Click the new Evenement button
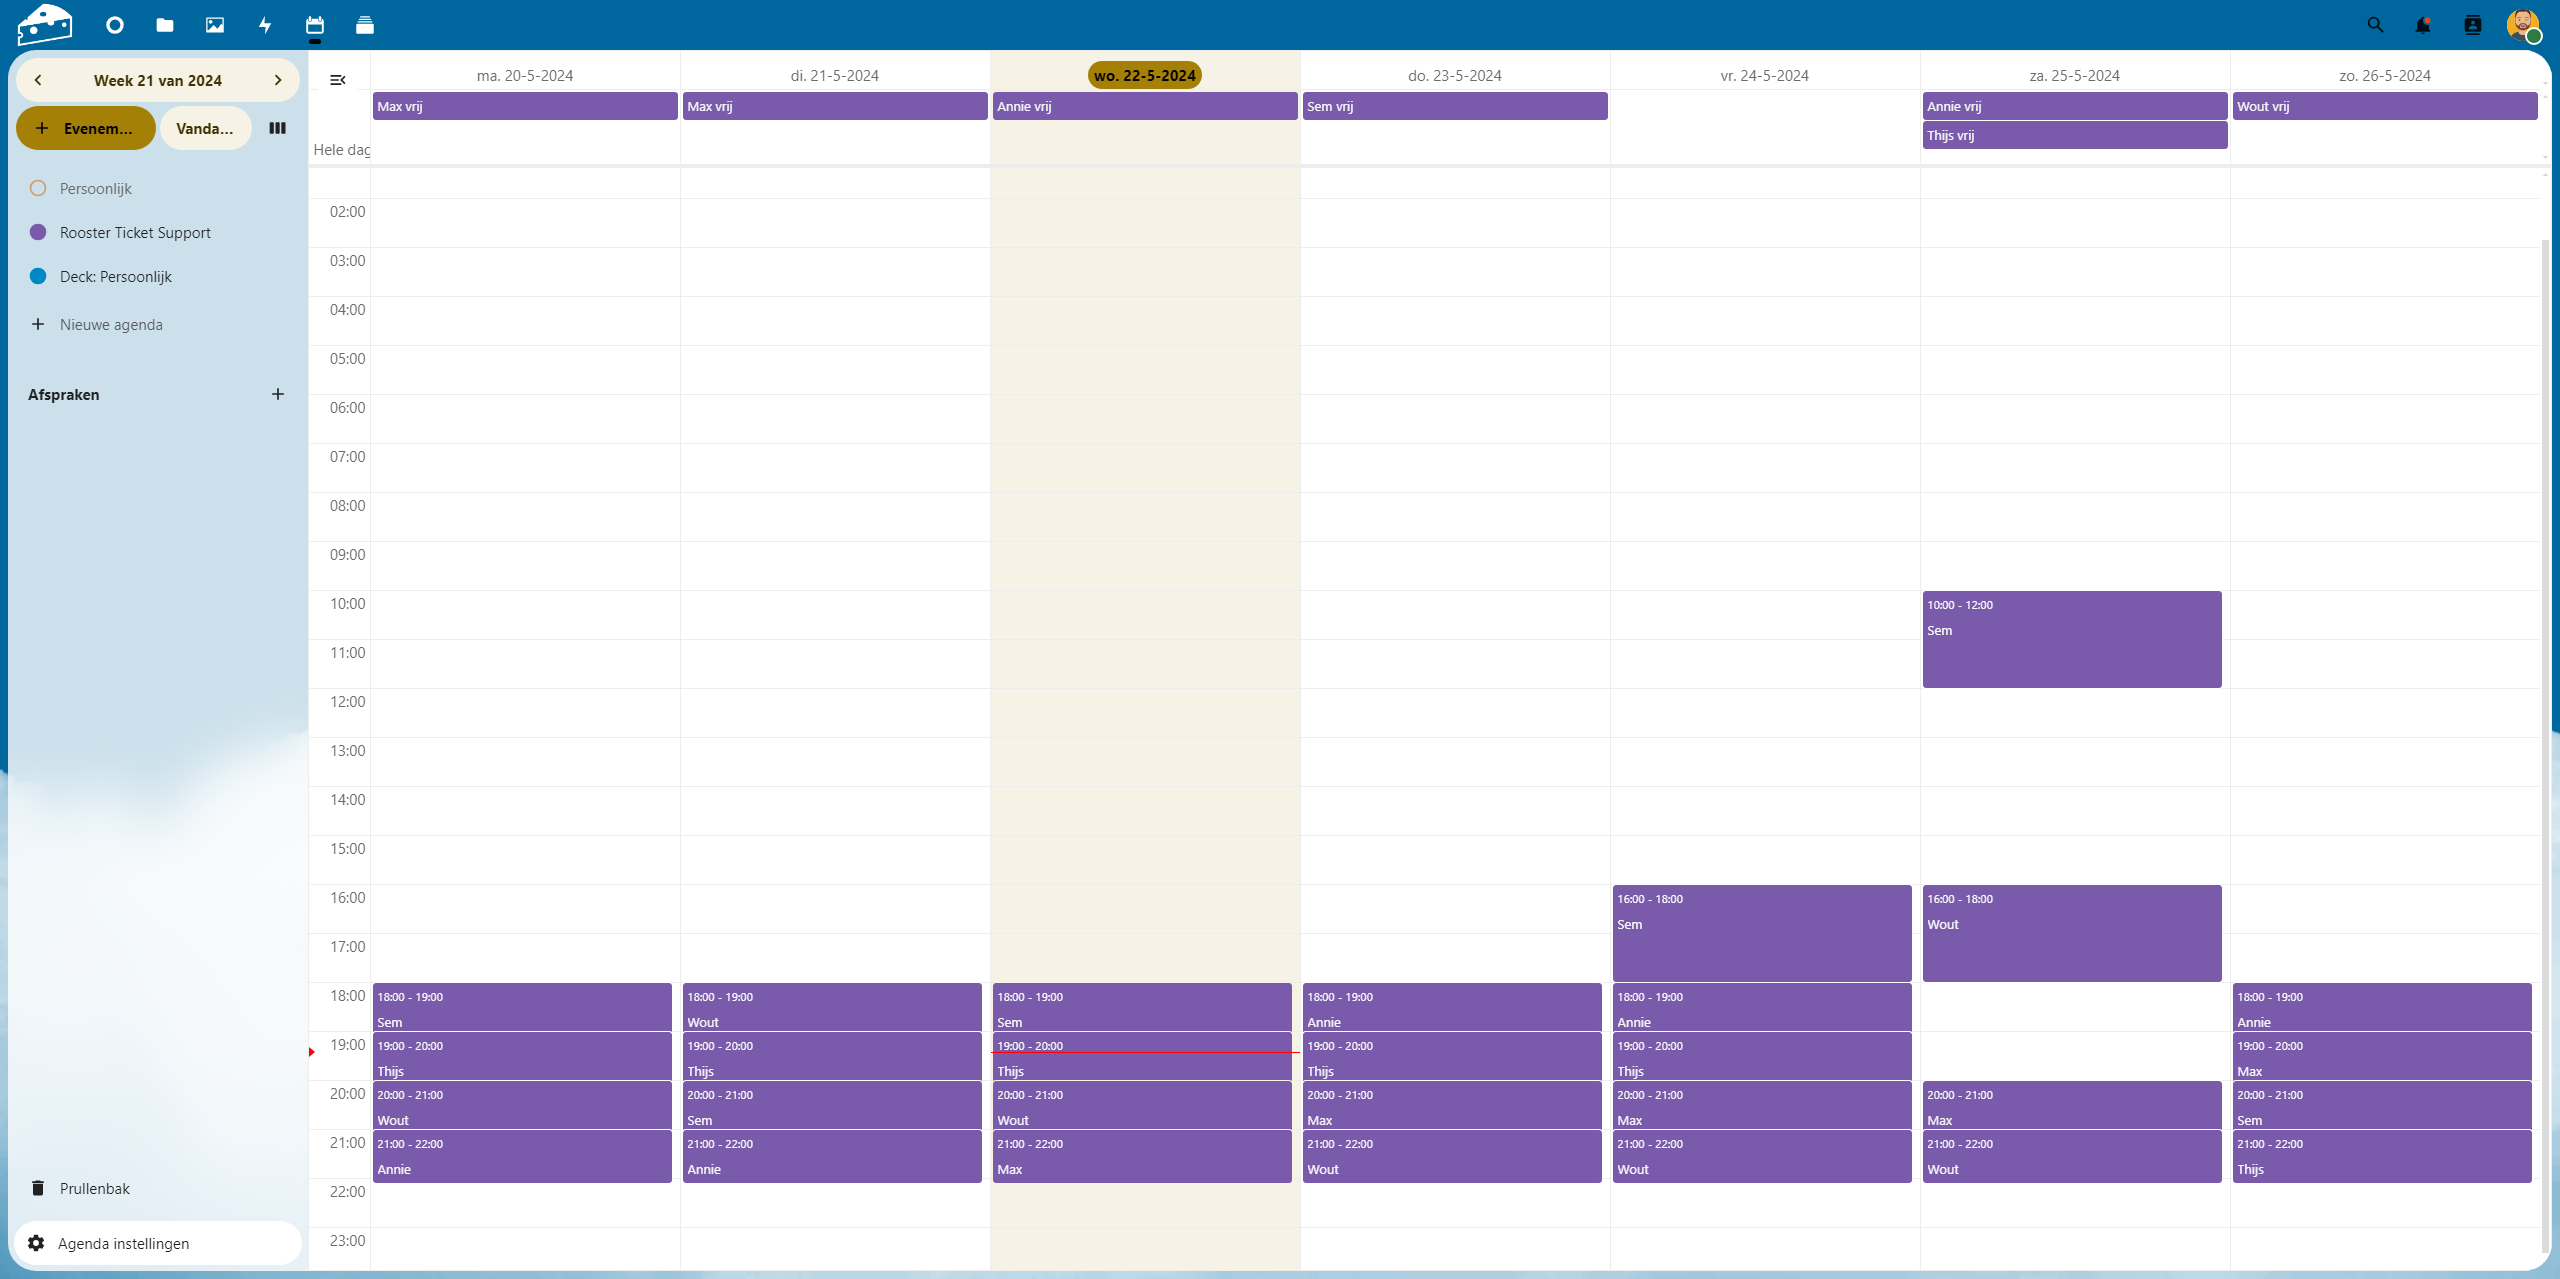 85,128
